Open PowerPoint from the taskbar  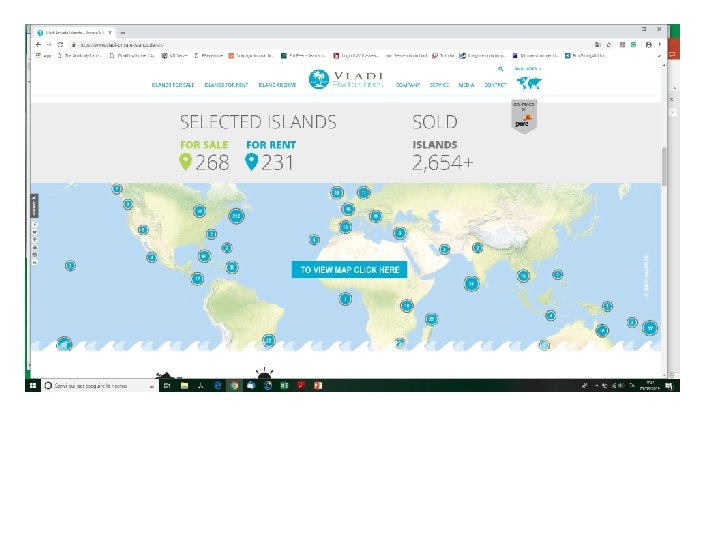318,386
